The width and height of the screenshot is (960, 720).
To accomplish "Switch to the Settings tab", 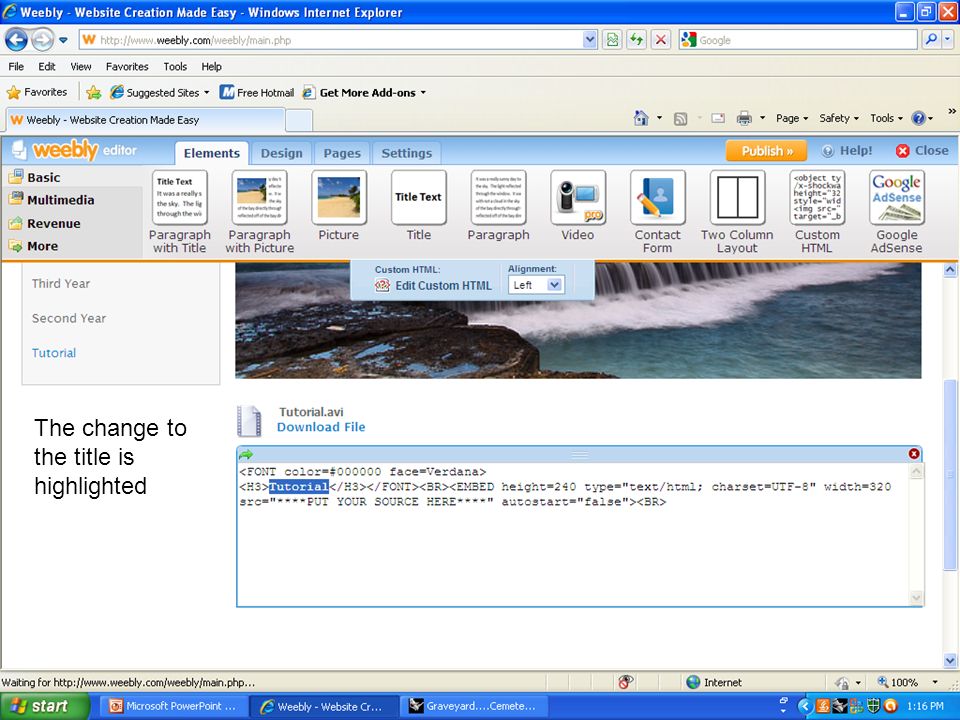I will pos(407,153).
